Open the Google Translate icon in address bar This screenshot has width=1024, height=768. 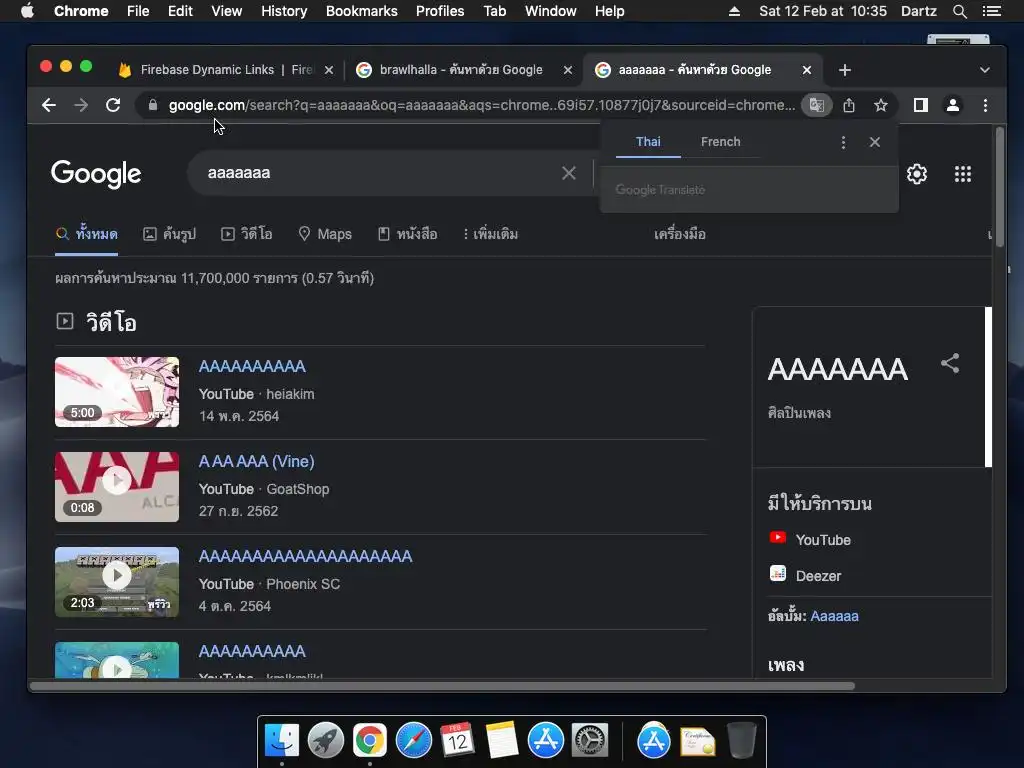coord(816,105)
